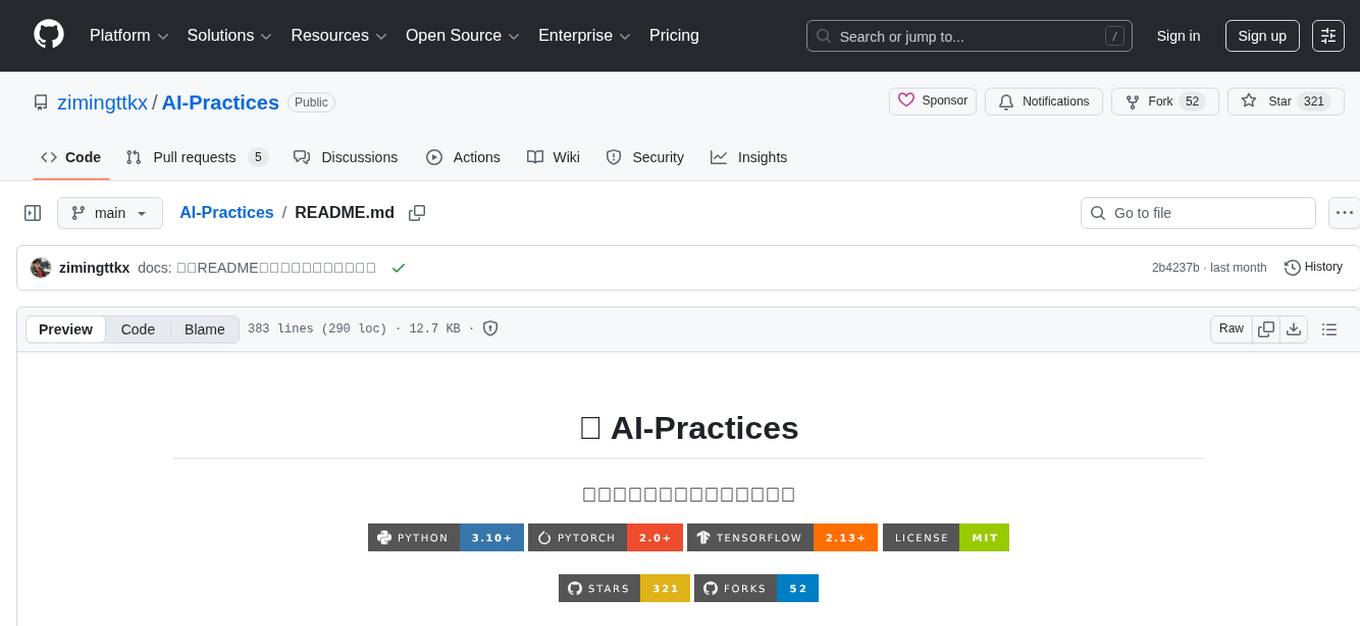Copy the README.md file path
The height and width of the screenshot is (626, 1360).
coord(417,212)
